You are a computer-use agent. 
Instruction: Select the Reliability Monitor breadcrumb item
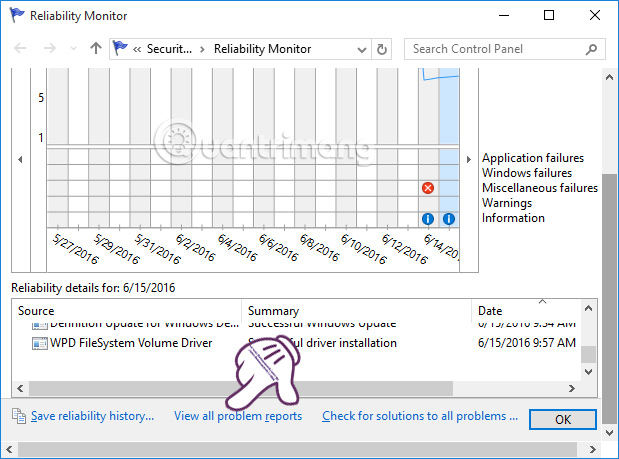click(263, 49)
